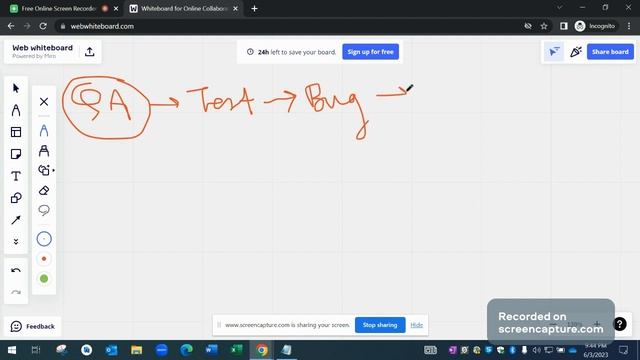
Task: Open File Explorer from the taskbar
Action: (136, 350)
